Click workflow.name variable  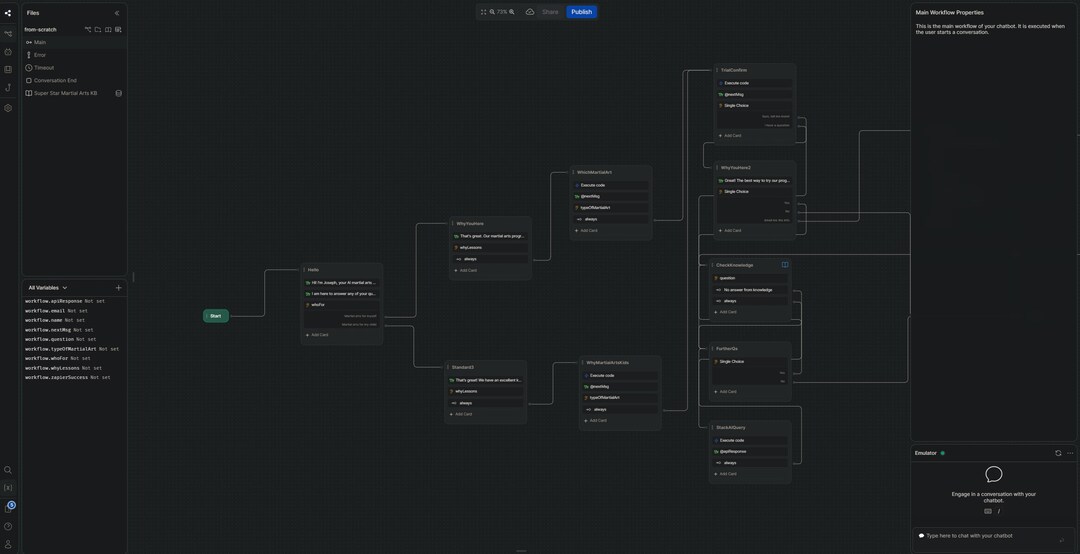(55, 320)
